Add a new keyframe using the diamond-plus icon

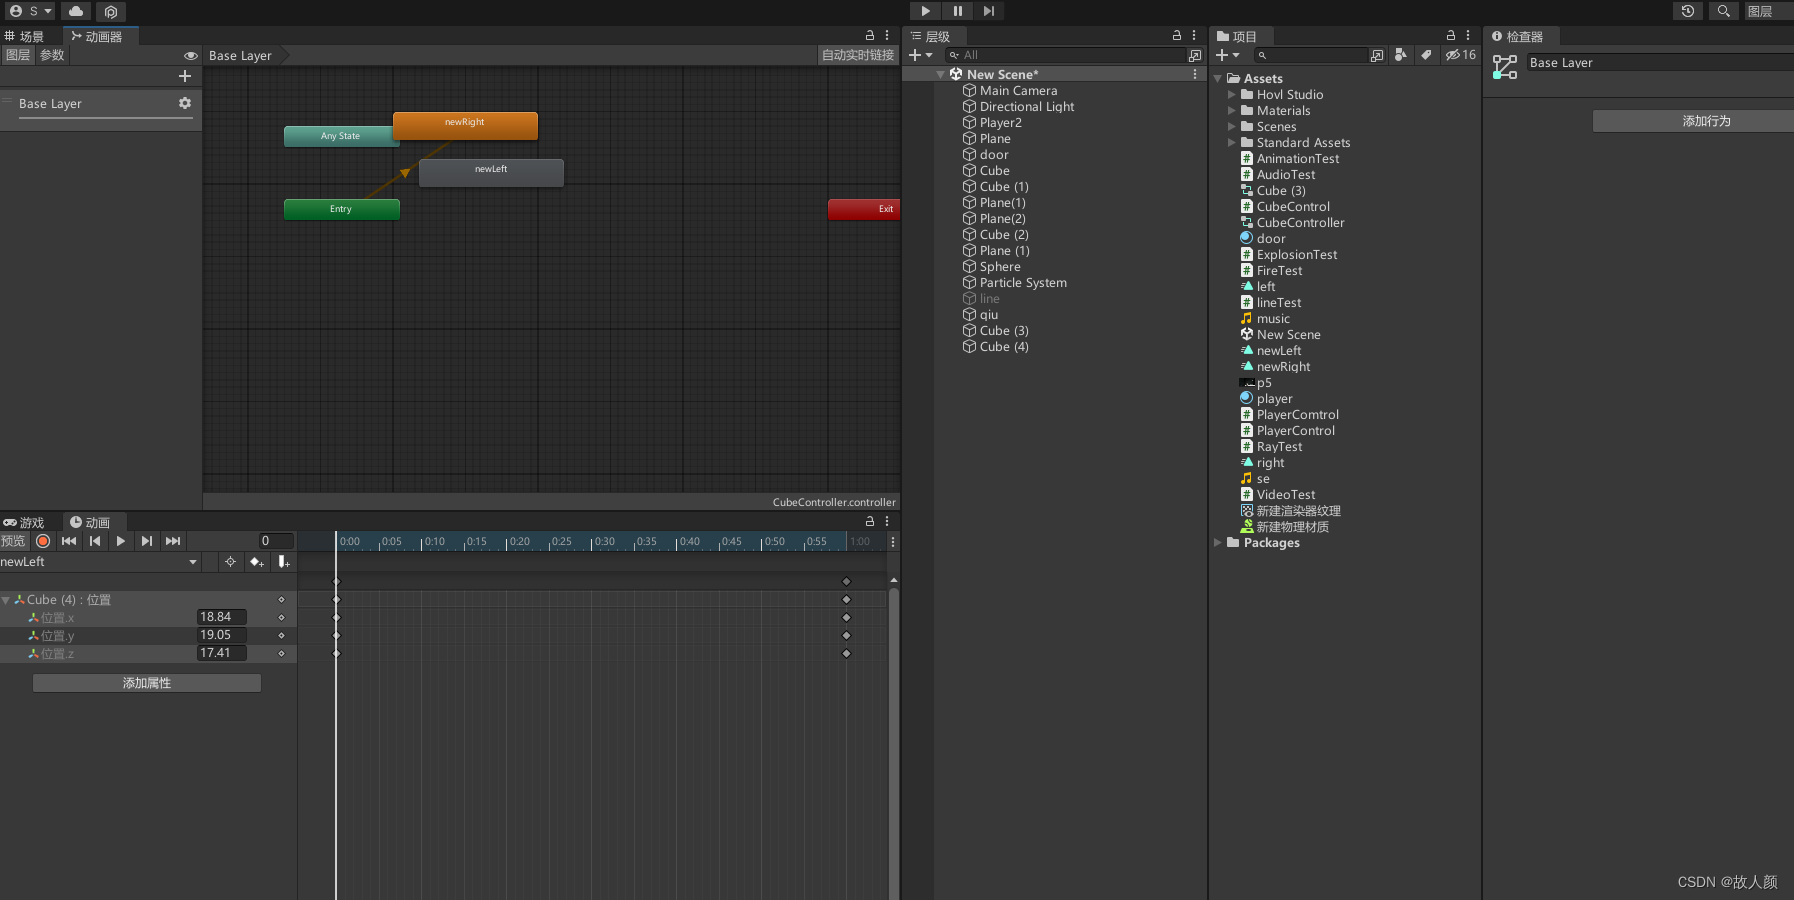pos(257,562)
